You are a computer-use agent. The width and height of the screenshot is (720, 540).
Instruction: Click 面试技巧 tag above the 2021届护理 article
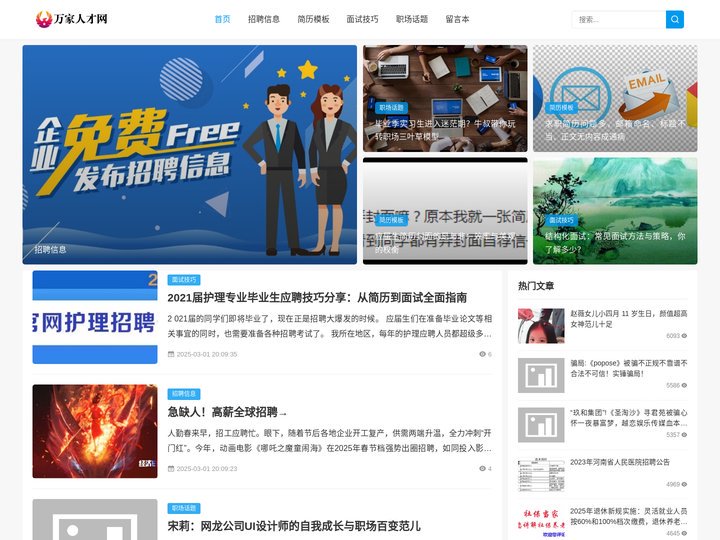tap(184, 280)
